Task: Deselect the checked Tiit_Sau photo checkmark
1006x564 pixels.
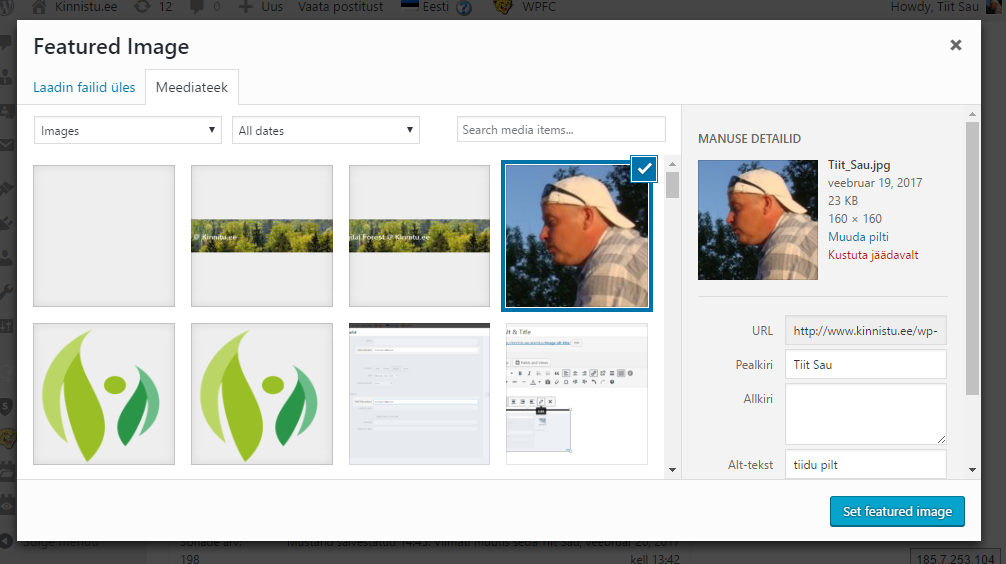Action: 644,169
